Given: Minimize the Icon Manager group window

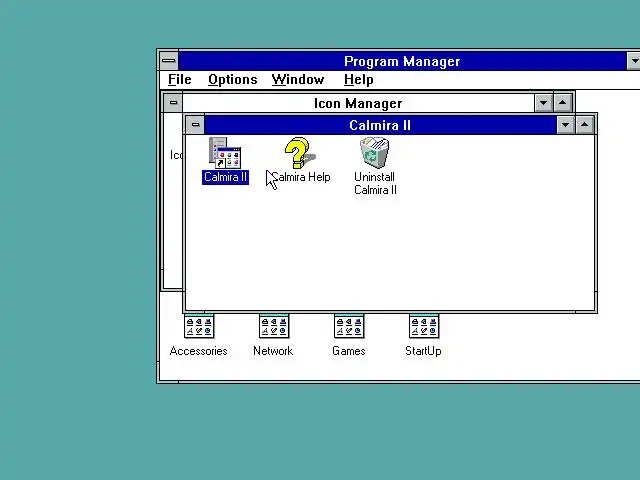Looking at the screenshot, I should click(x=543, y=103).
